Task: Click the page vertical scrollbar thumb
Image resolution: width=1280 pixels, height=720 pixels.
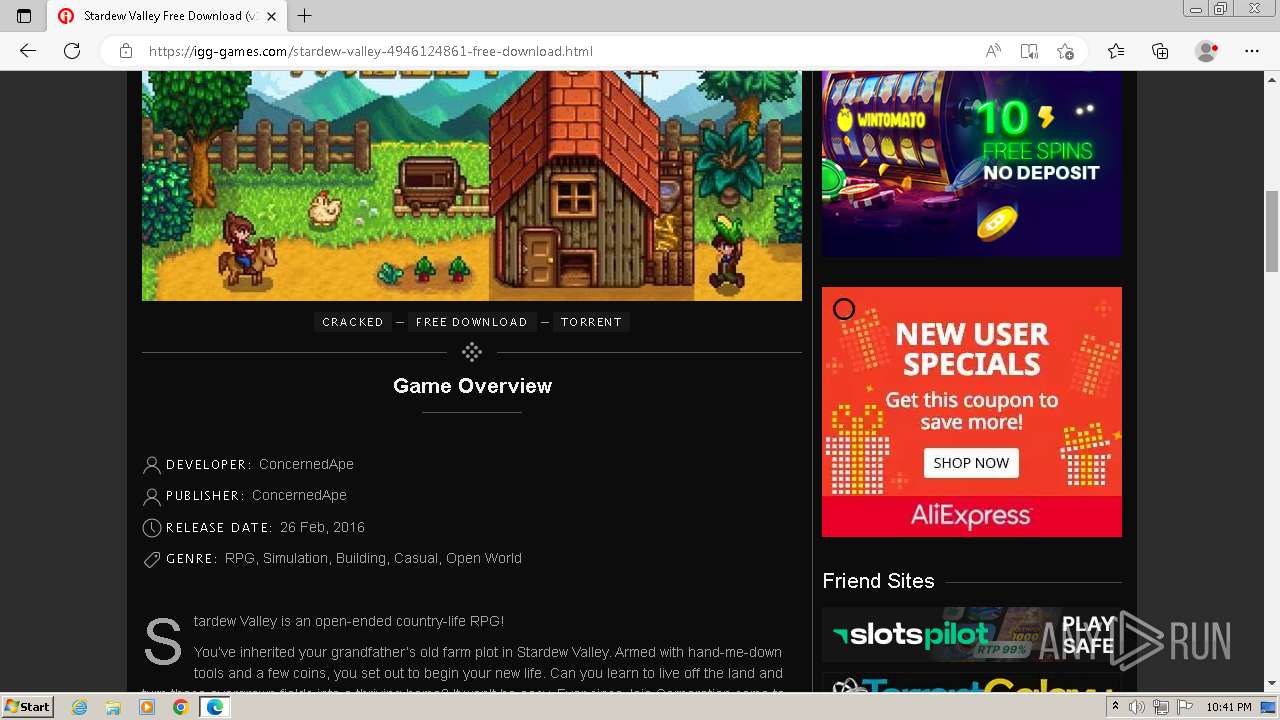Action: pos(1272,230)
